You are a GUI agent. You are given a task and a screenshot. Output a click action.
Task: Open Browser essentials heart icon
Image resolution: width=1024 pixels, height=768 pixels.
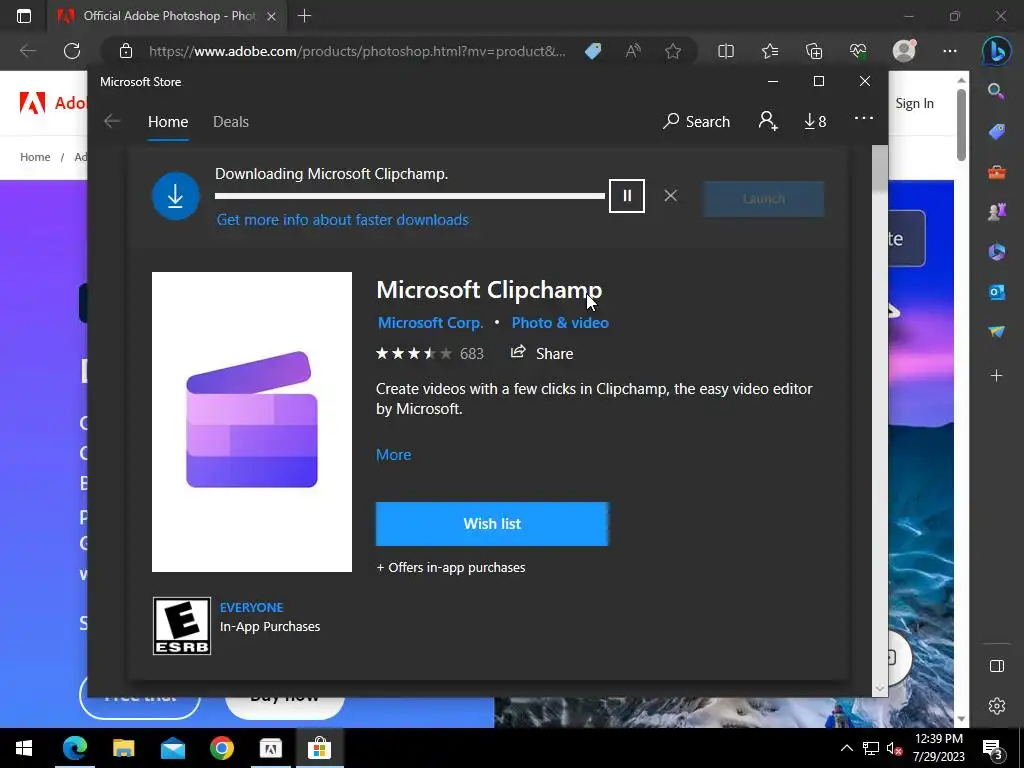858,51
